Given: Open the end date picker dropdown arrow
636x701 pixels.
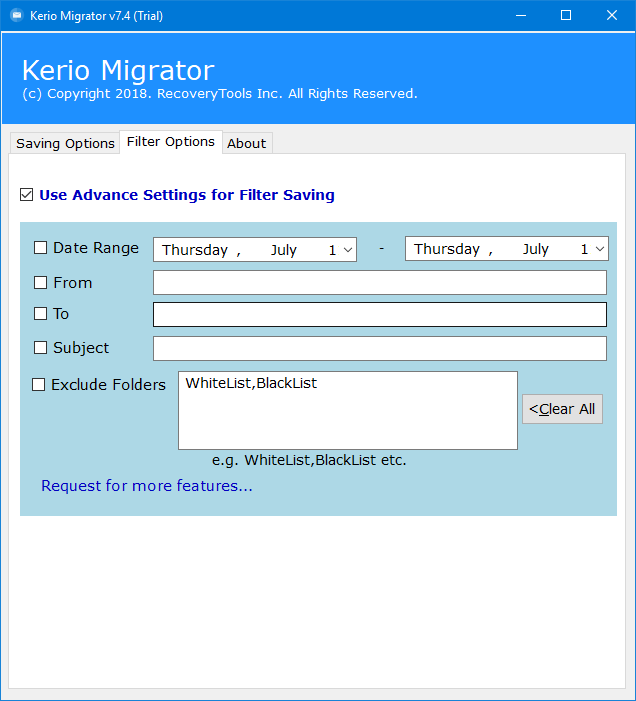Looking at the screenshot, I should pos(600,249).
